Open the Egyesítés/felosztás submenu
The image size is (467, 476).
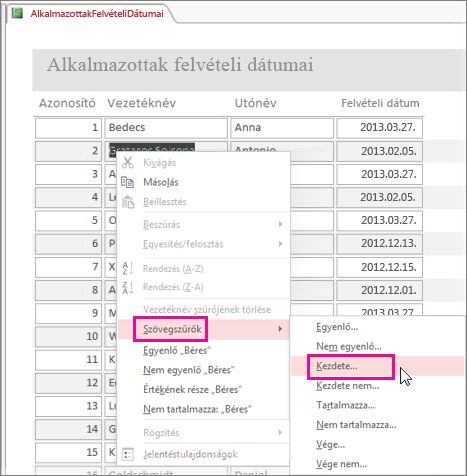[x=204, y=244]
